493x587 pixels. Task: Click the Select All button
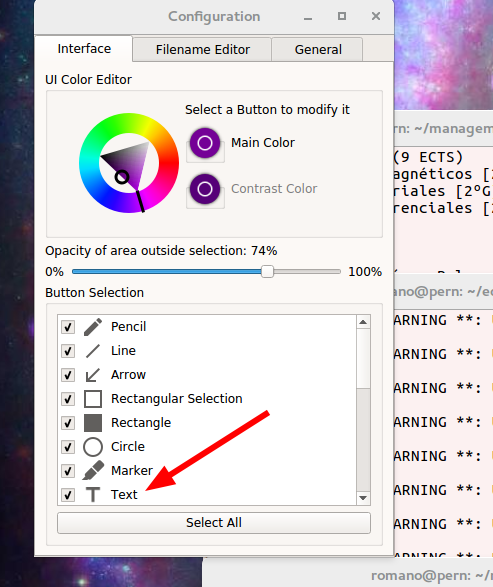point(214,523)
